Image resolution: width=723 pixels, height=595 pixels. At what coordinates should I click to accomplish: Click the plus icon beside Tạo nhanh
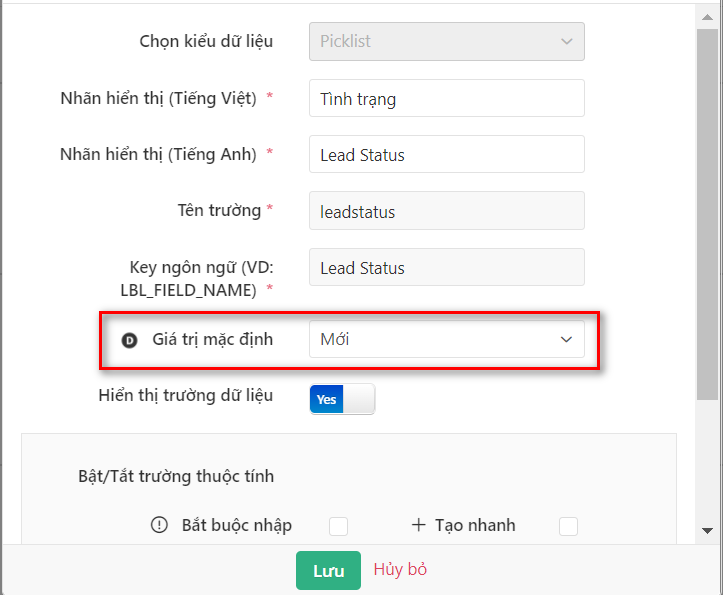point(418,525)
